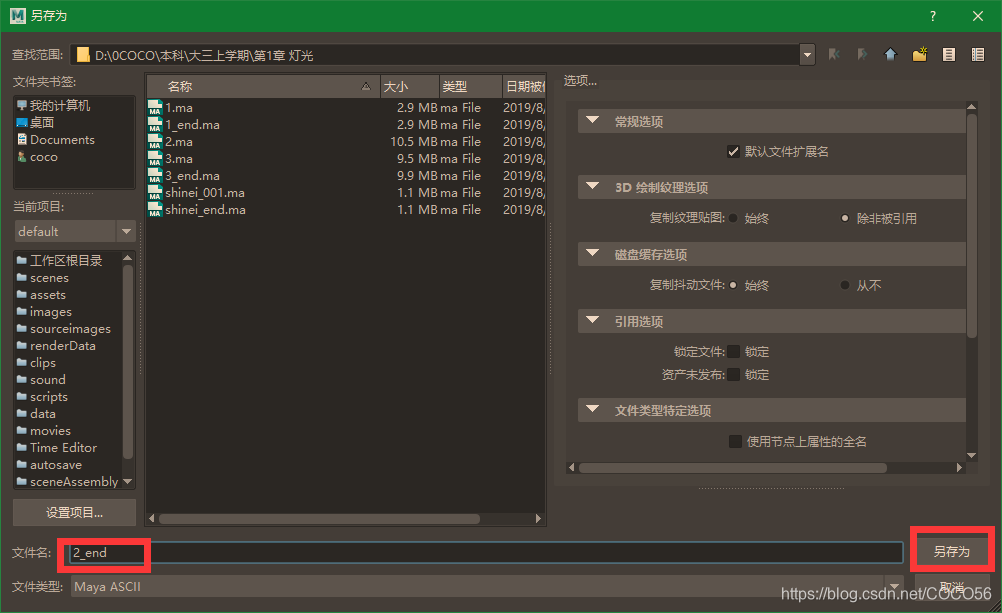Click the navigate back arrow icon
Image resolution: width=1002 pixels, height=613 pixels.
833,55
